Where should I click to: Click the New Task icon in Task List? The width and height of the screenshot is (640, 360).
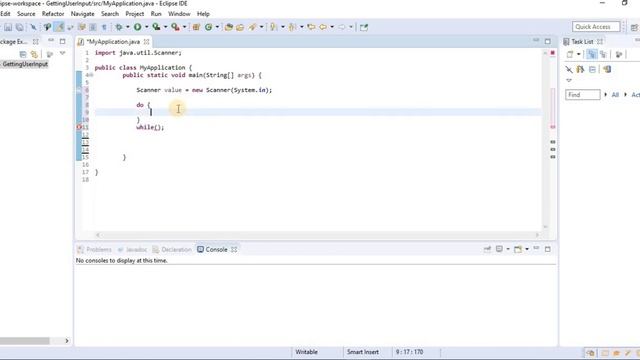click(x=570, y=54)
